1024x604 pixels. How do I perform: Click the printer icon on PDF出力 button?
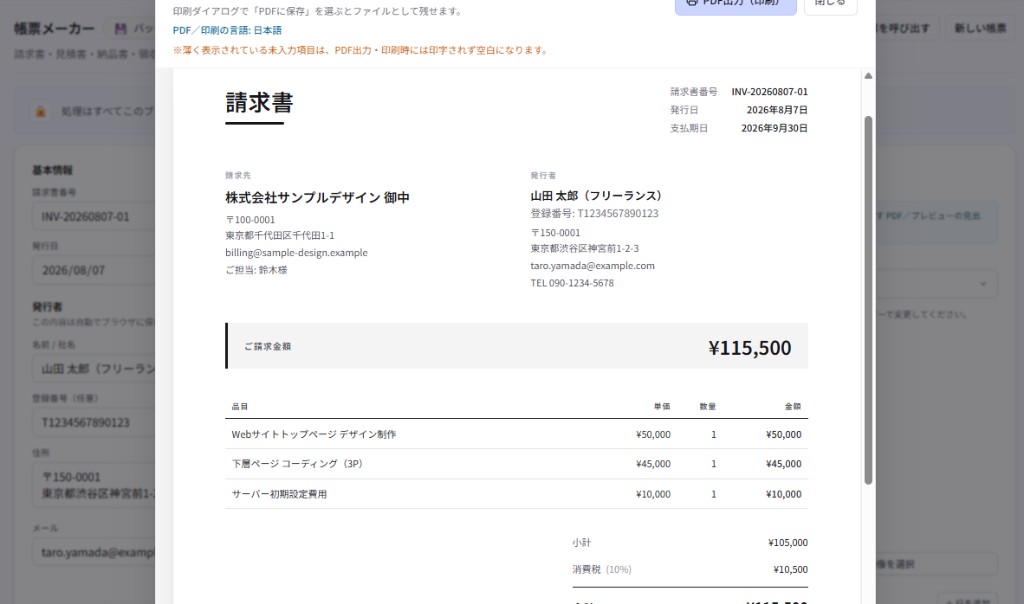click(692, 3)
